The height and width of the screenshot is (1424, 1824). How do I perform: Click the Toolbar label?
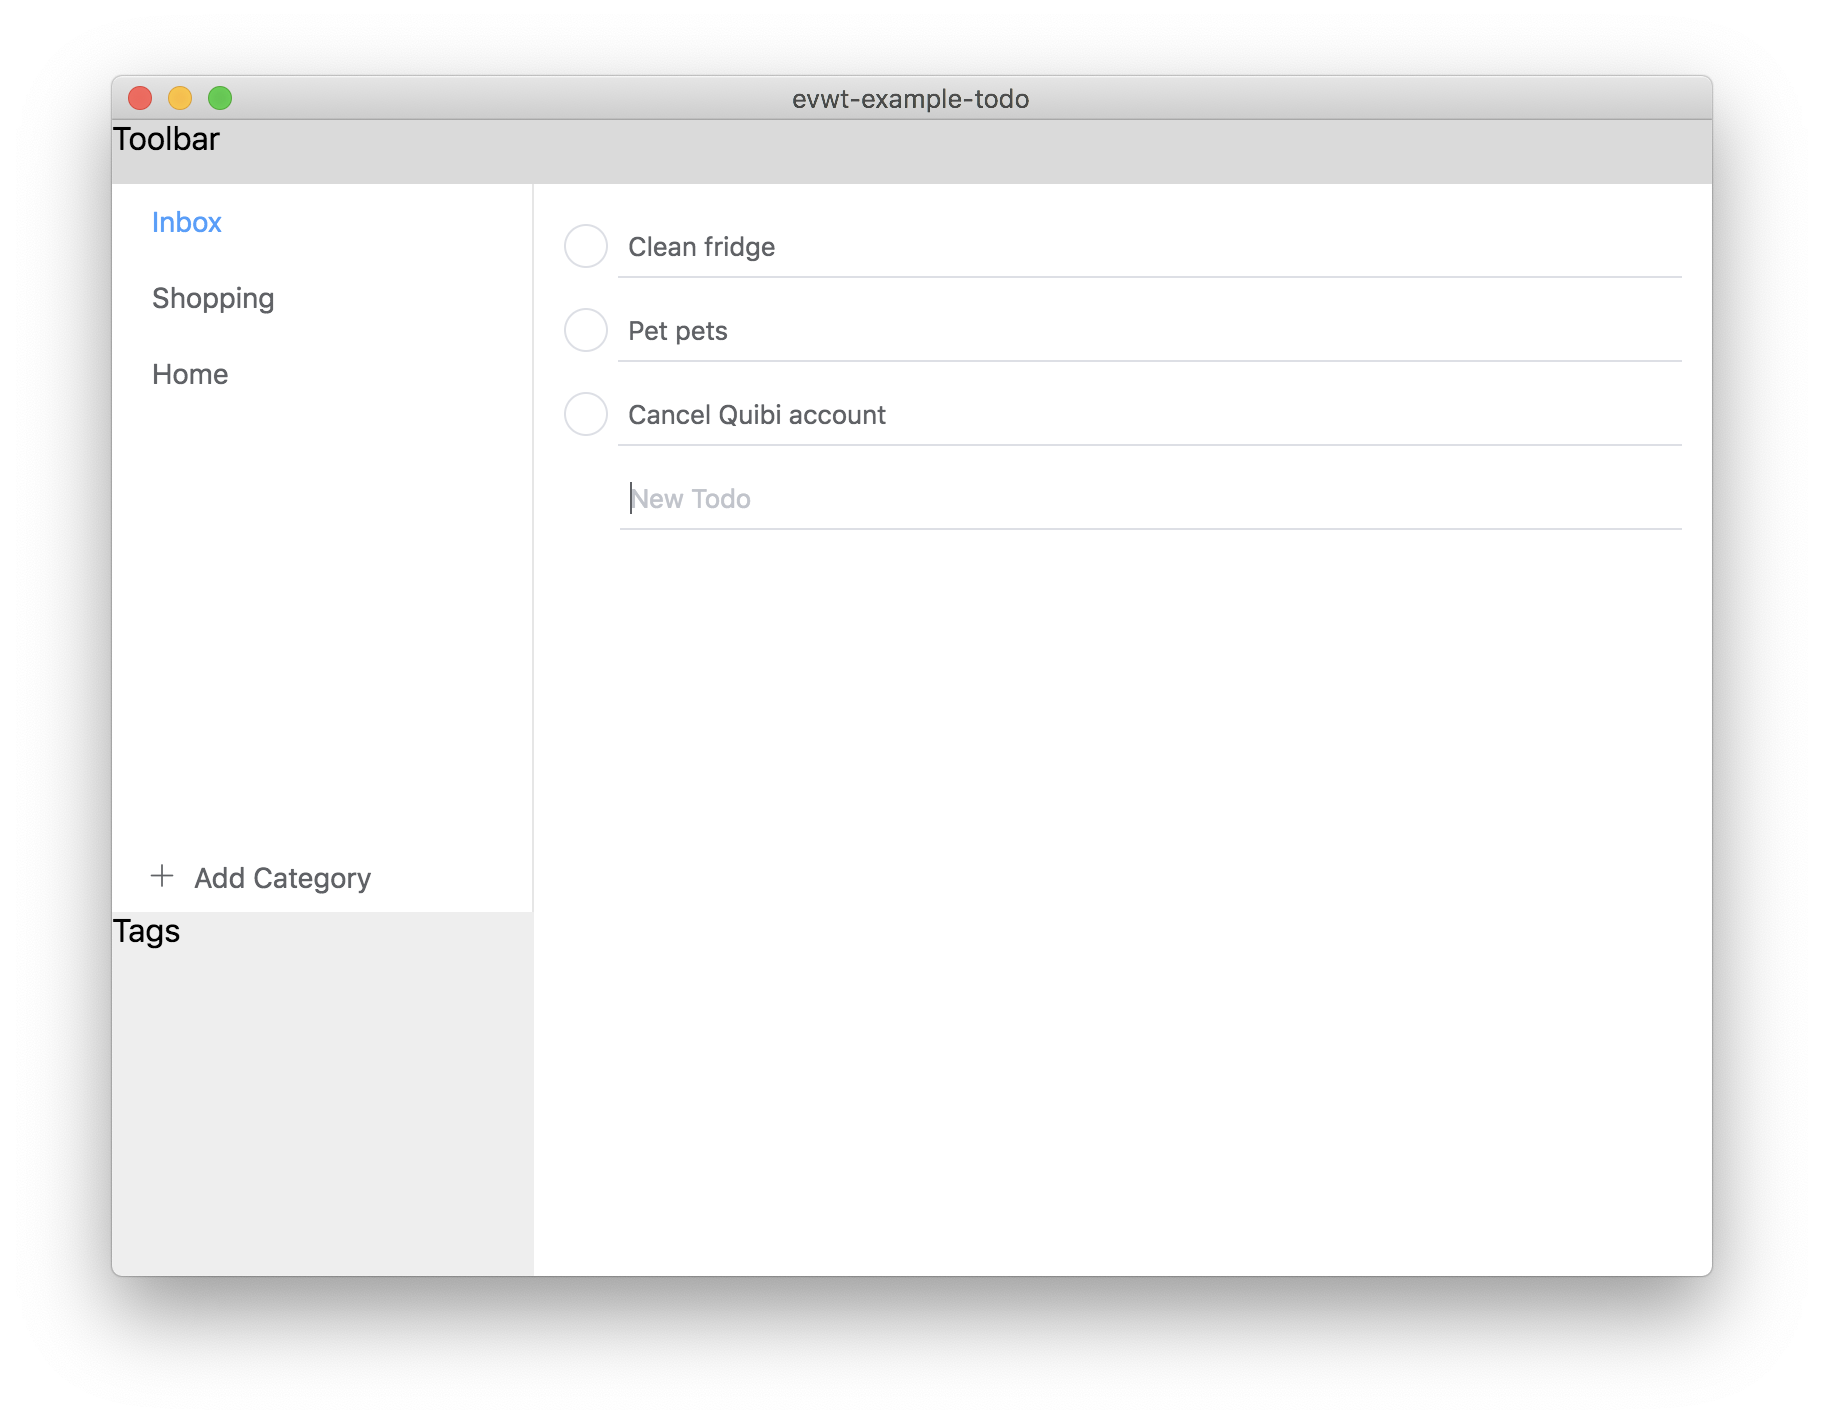click(x=166, y=139)
